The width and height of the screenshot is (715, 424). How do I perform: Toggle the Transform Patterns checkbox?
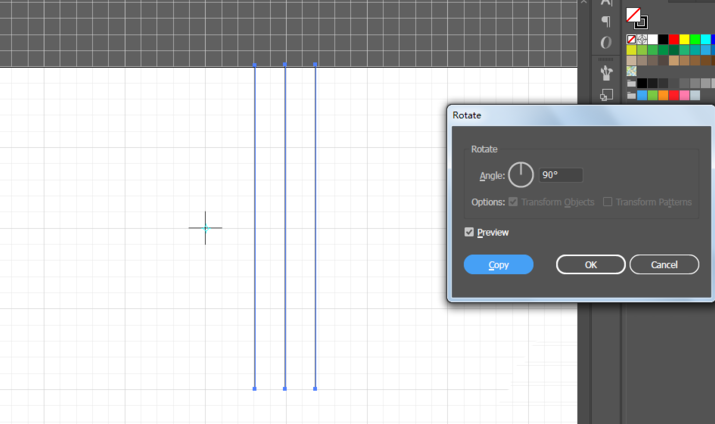pyautogui.click(x=607, y=202)
